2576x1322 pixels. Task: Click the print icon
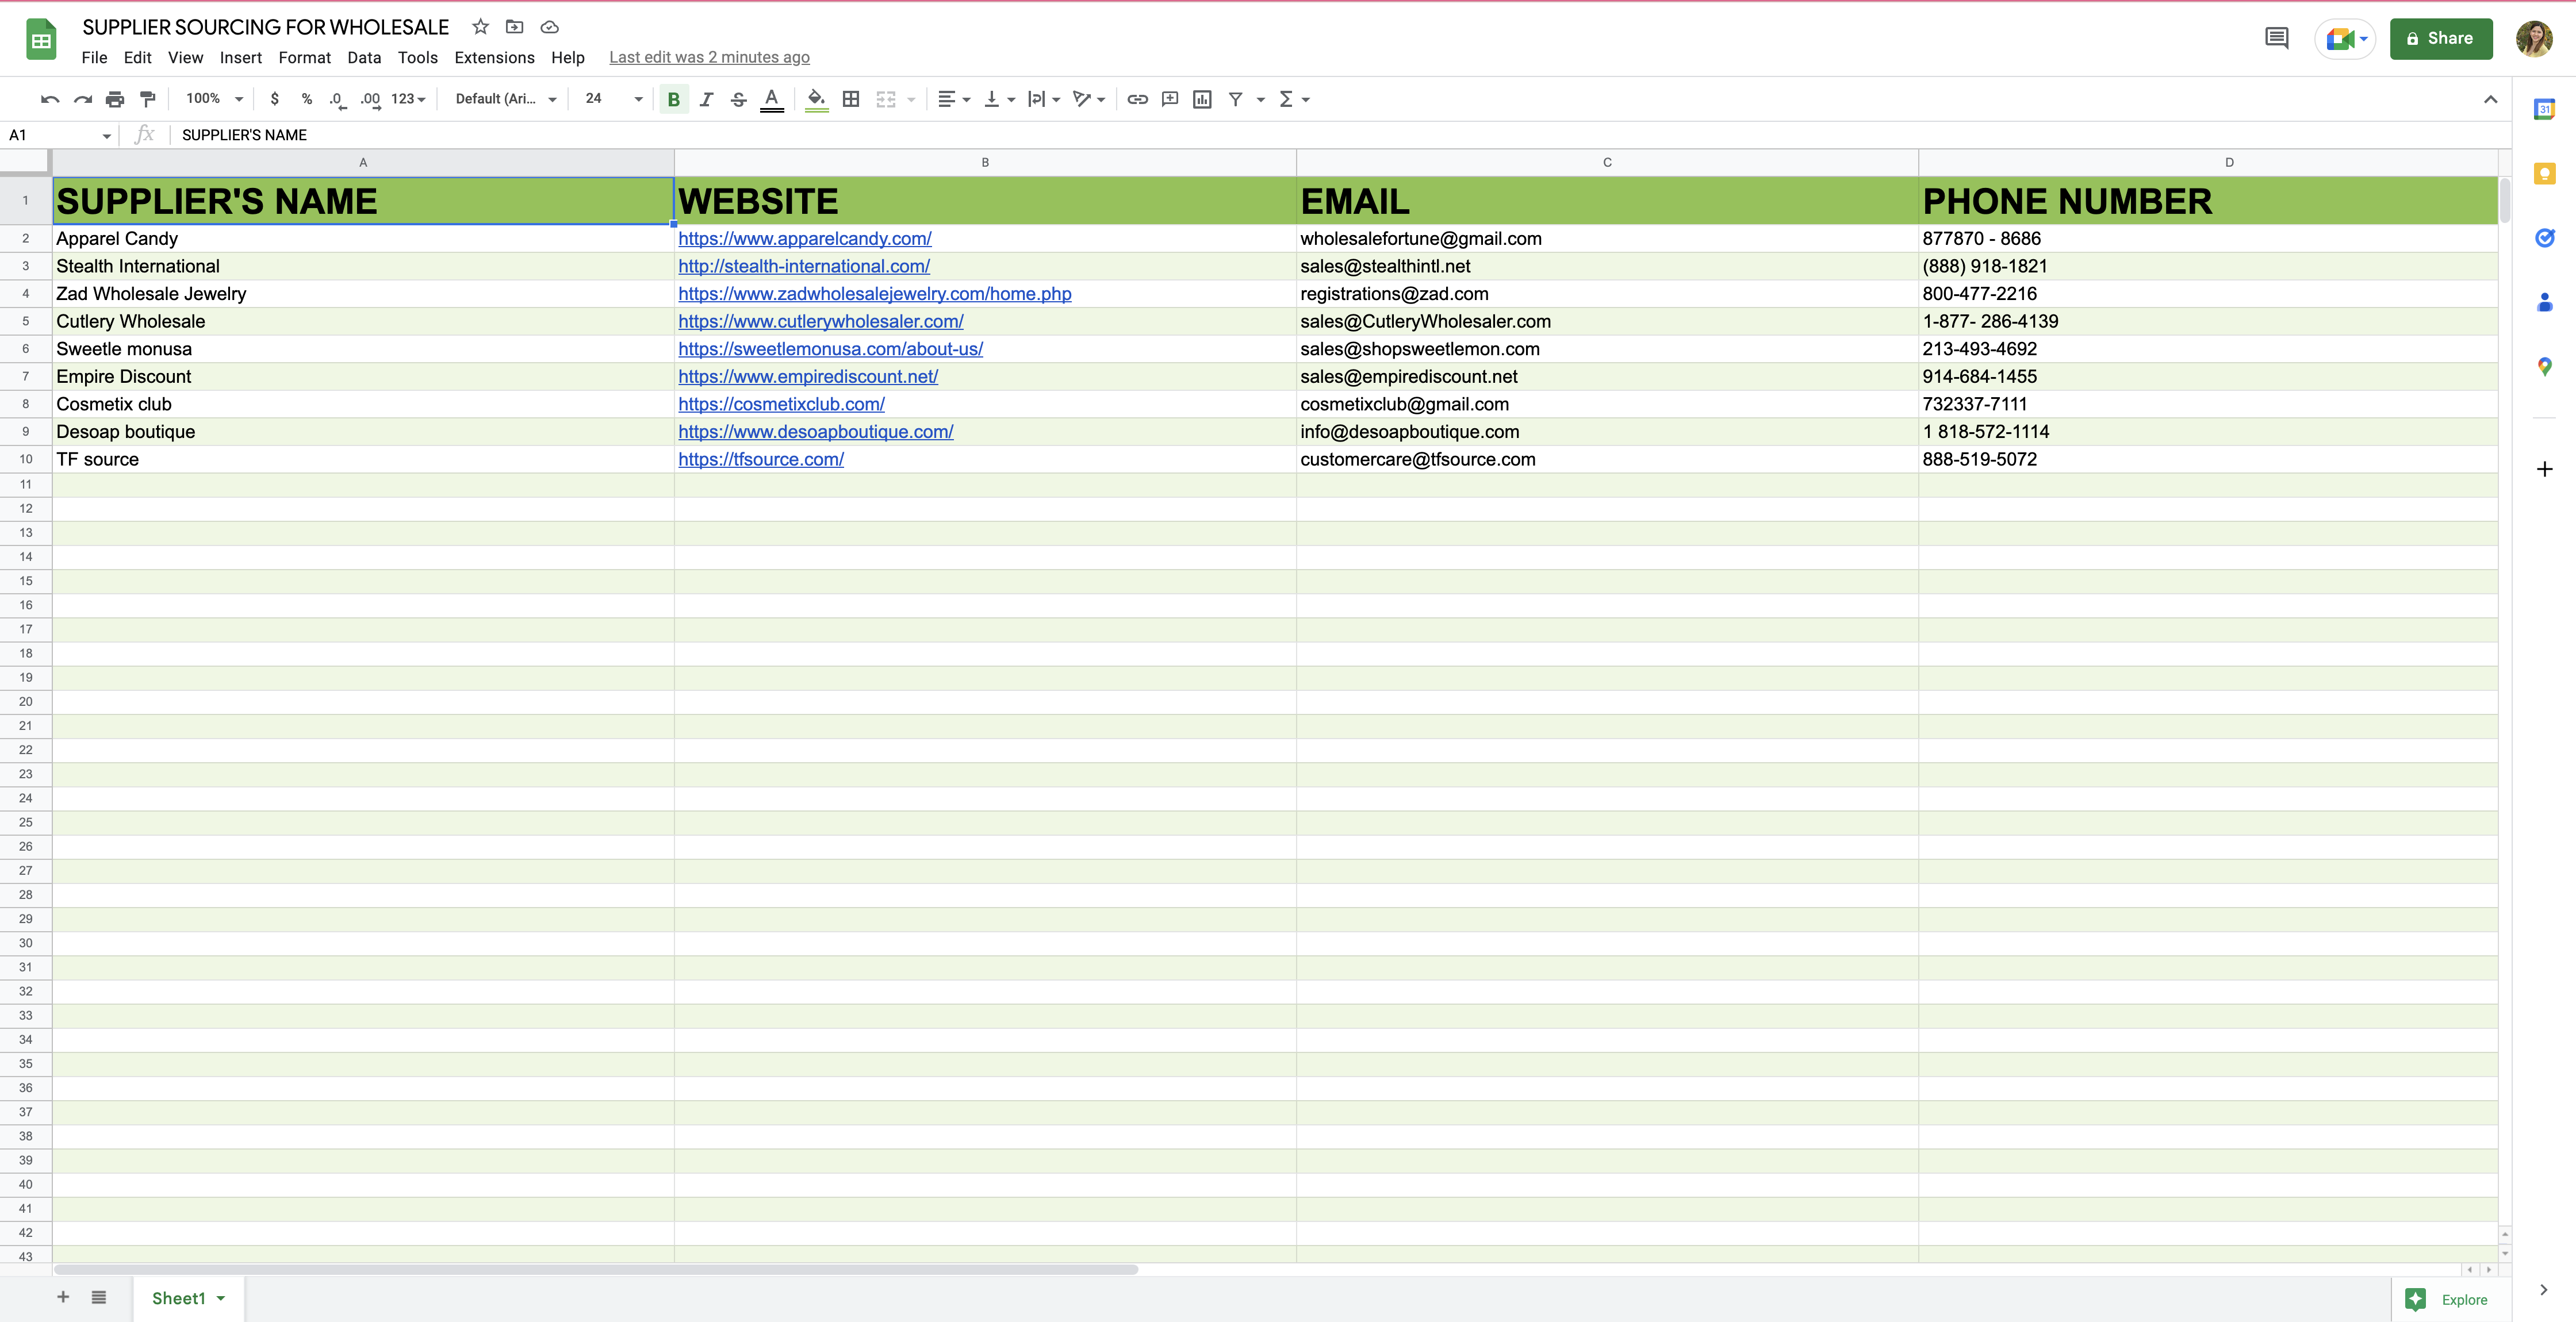pyautogui.click(x=115, y=99)
